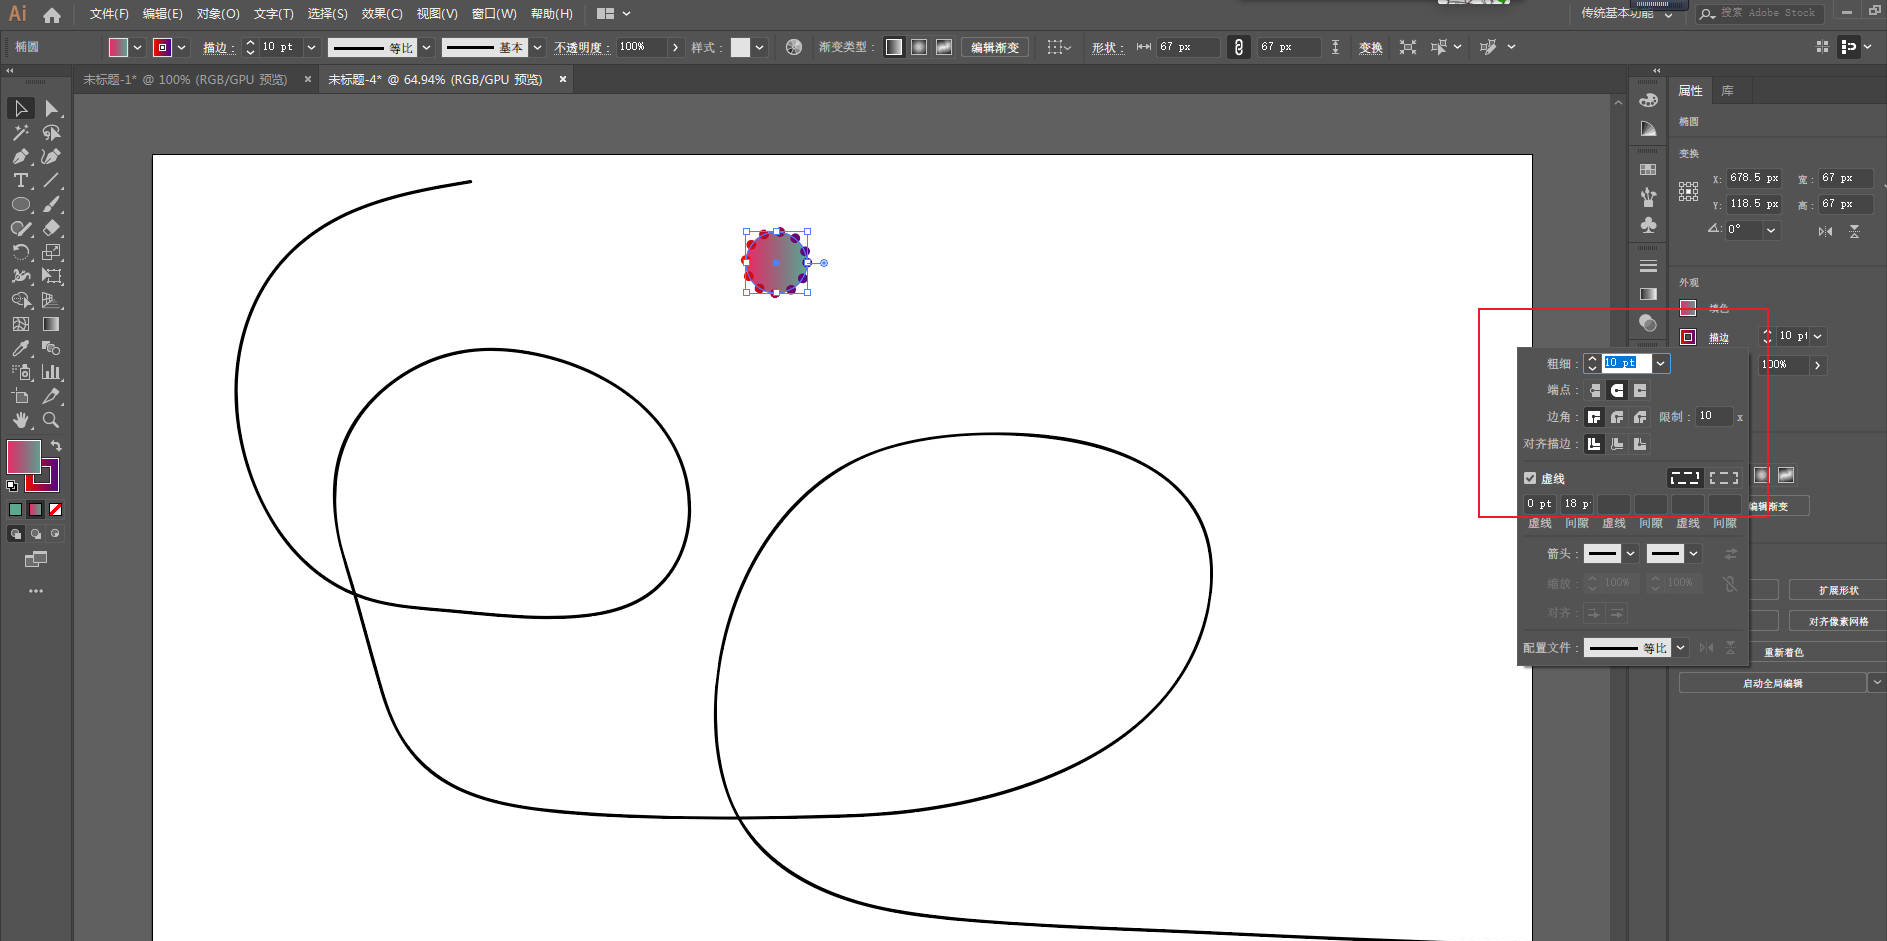The image size is (1887, 941).
Task: Expand the opacity (不透明度) flyout arrow
Action: coord(676,47)
